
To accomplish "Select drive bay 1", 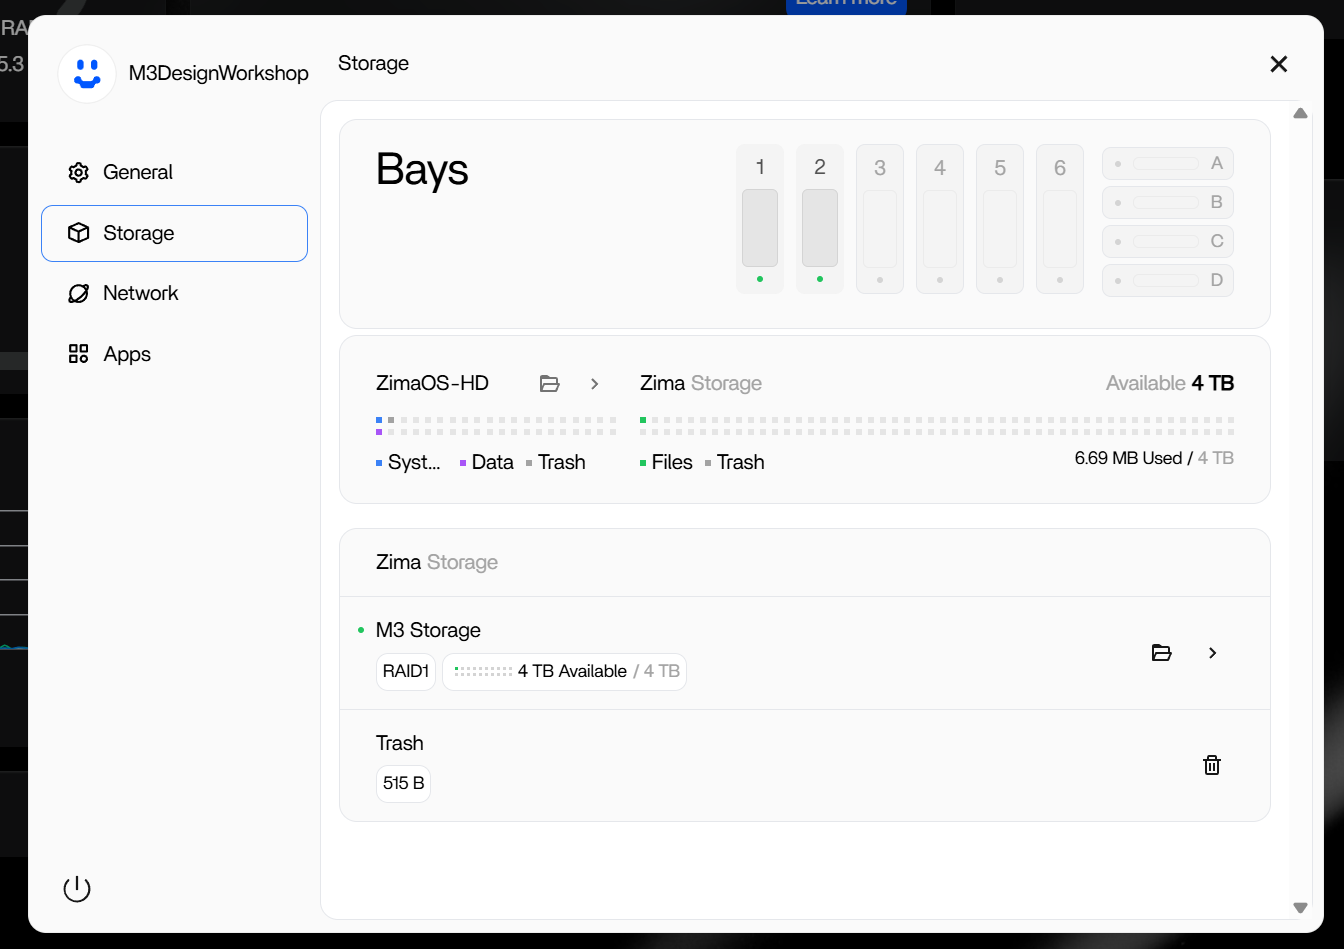I will pos(760,220).
